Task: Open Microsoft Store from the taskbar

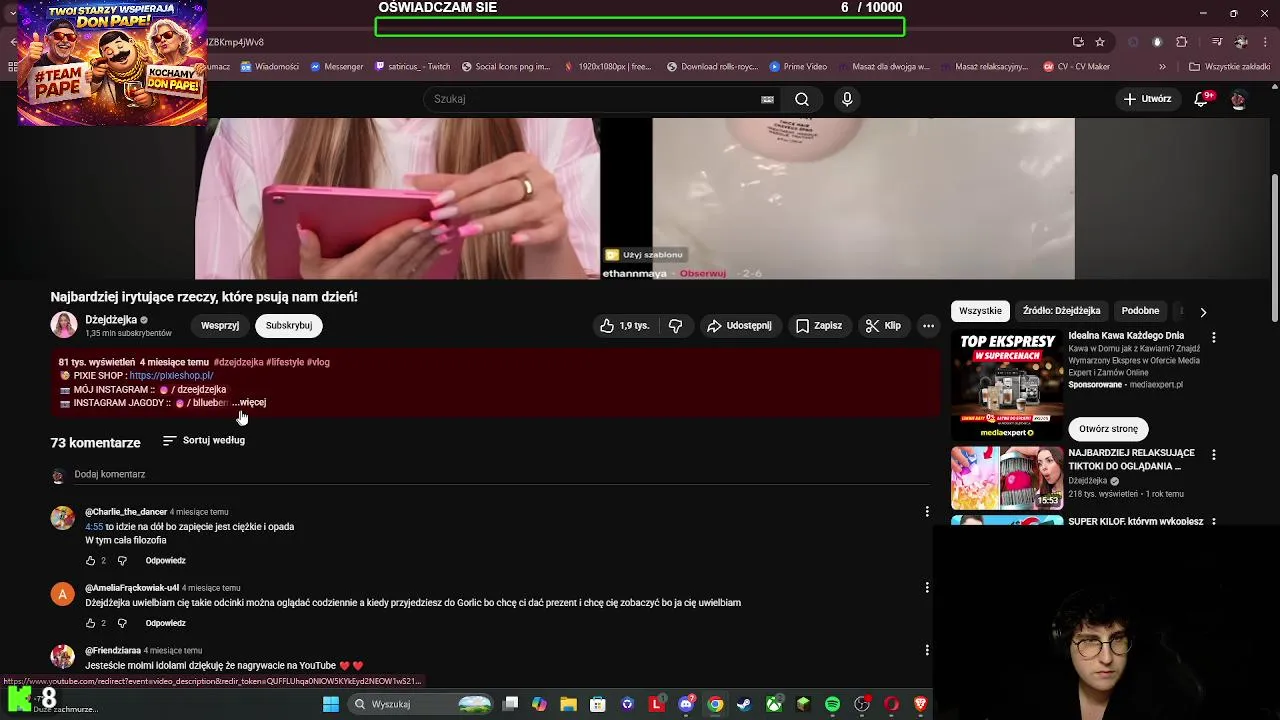Action: click(x=598, y=704)
